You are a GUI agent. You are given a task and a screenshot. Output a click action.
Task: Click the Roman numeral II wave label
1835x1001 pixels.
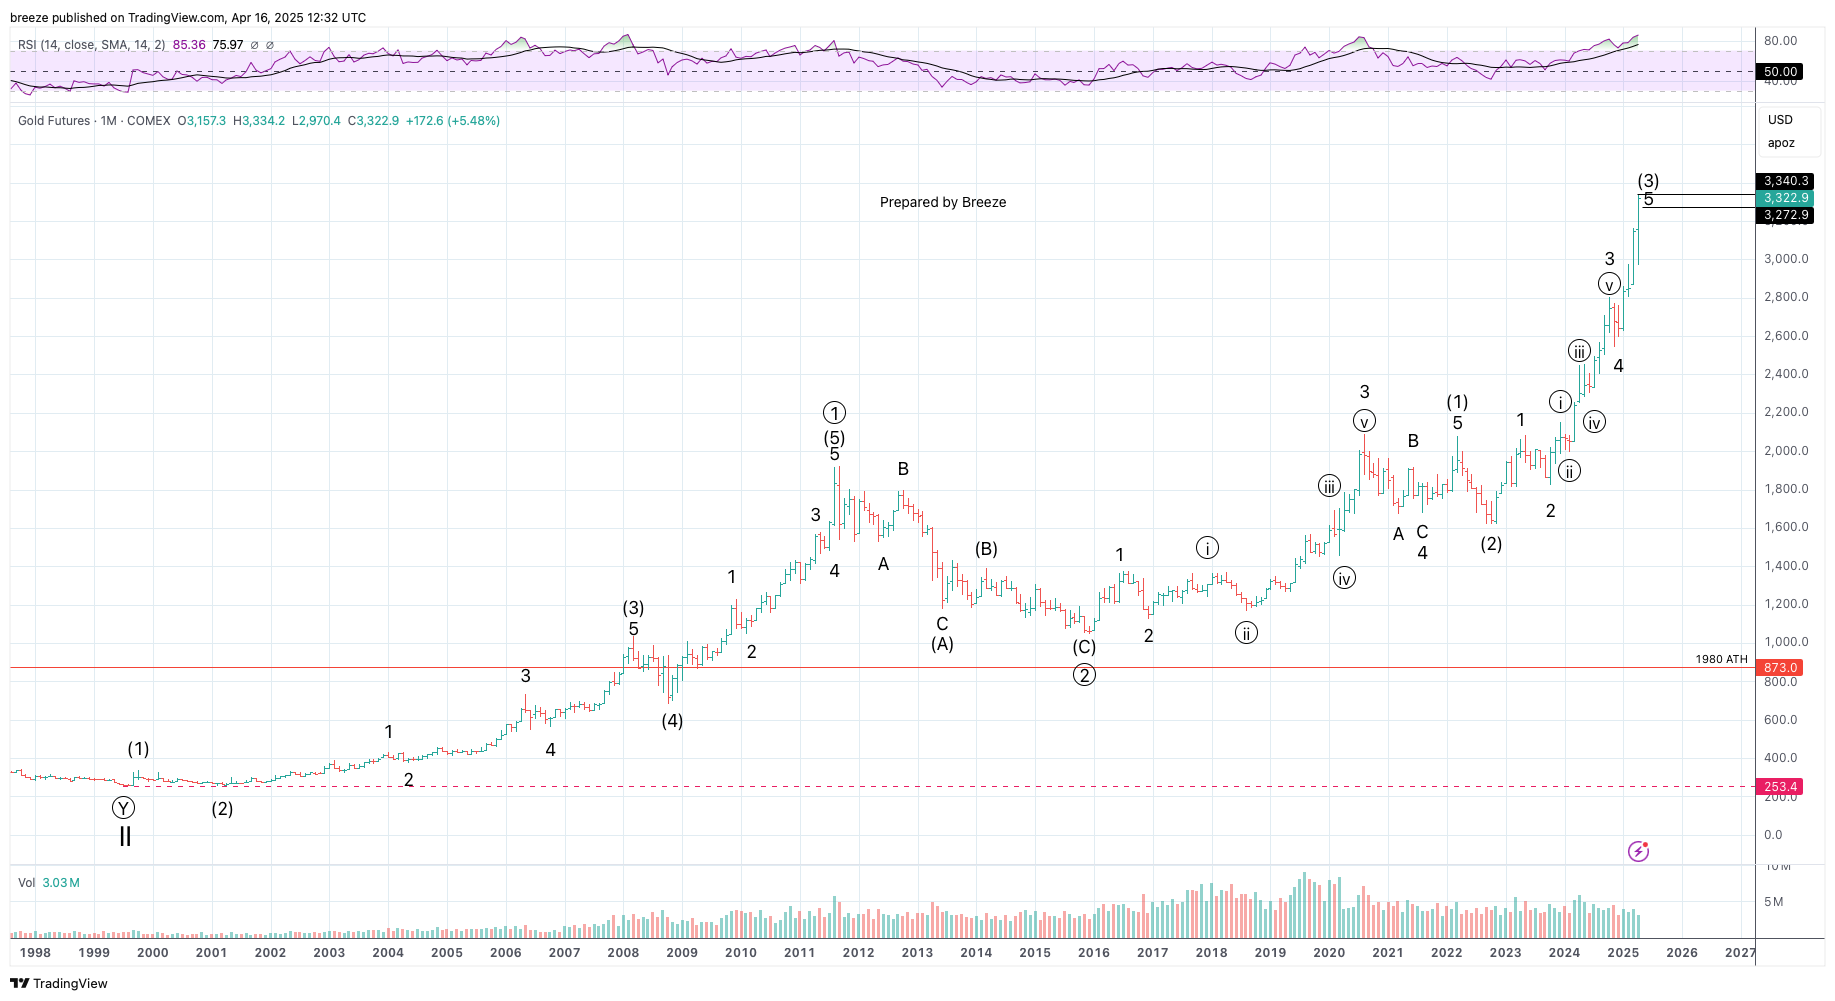pos(125,836)
